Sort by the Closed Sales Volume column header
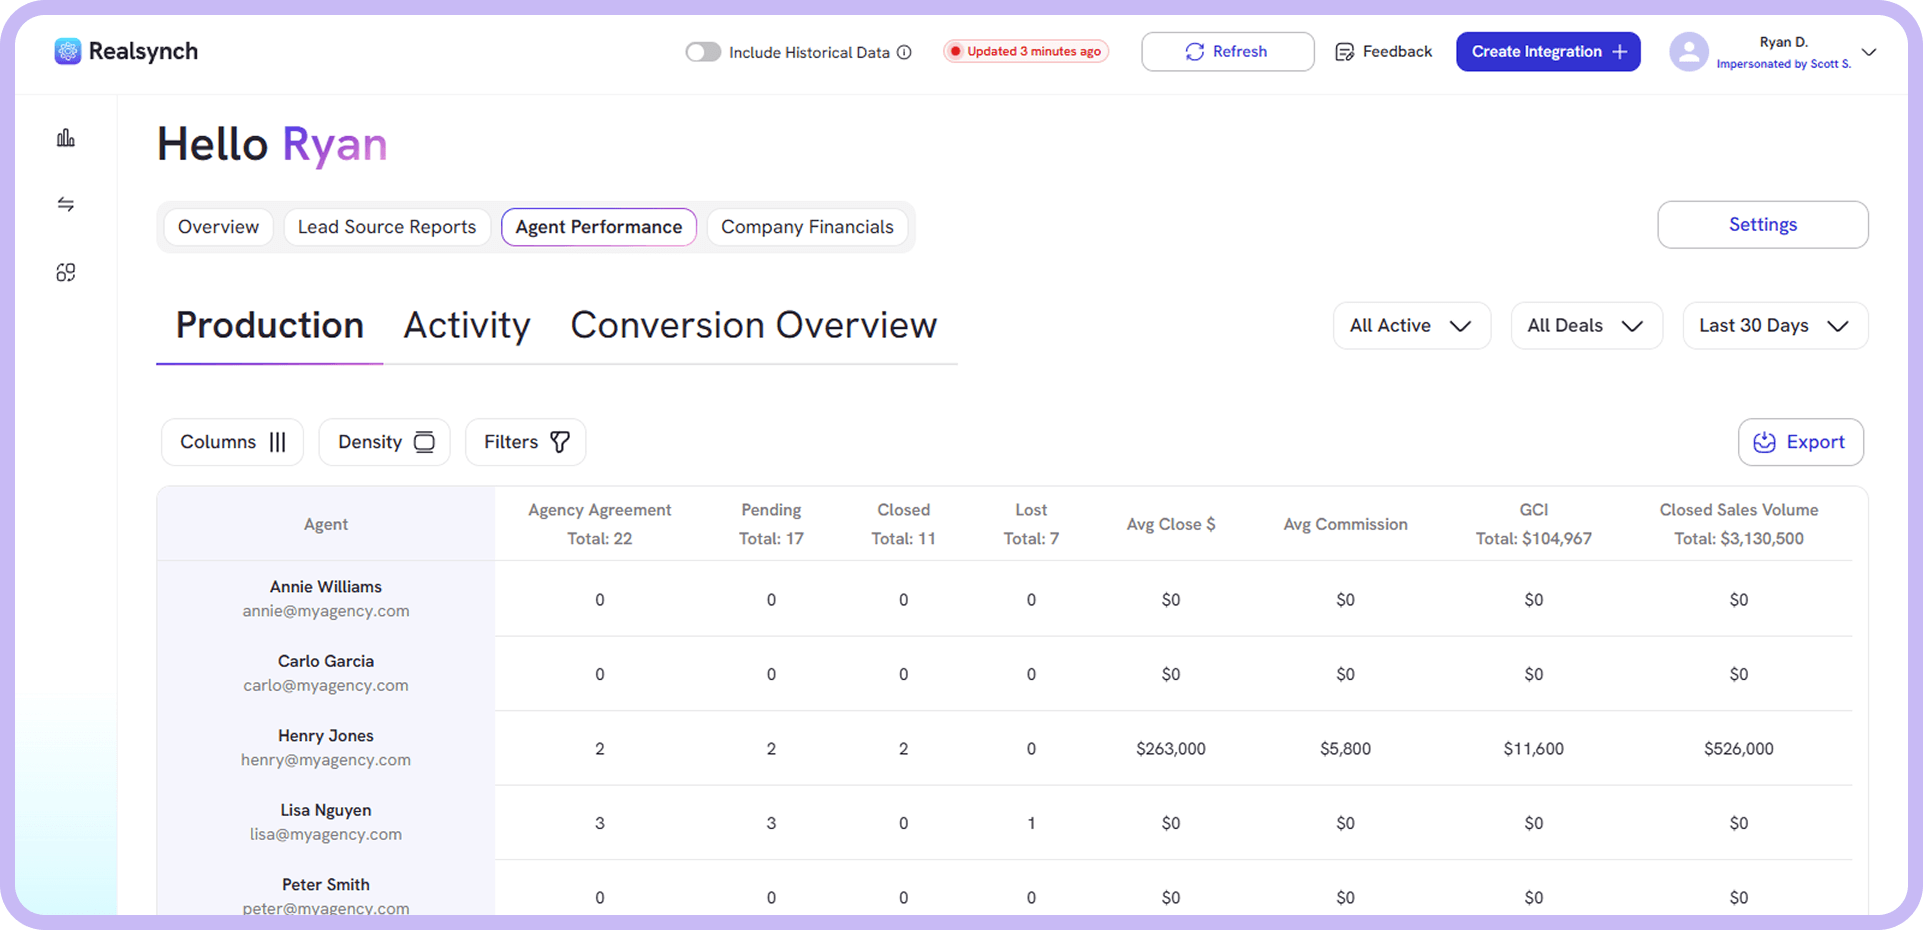This screenshot has width=1923, height=930. 1738,510
